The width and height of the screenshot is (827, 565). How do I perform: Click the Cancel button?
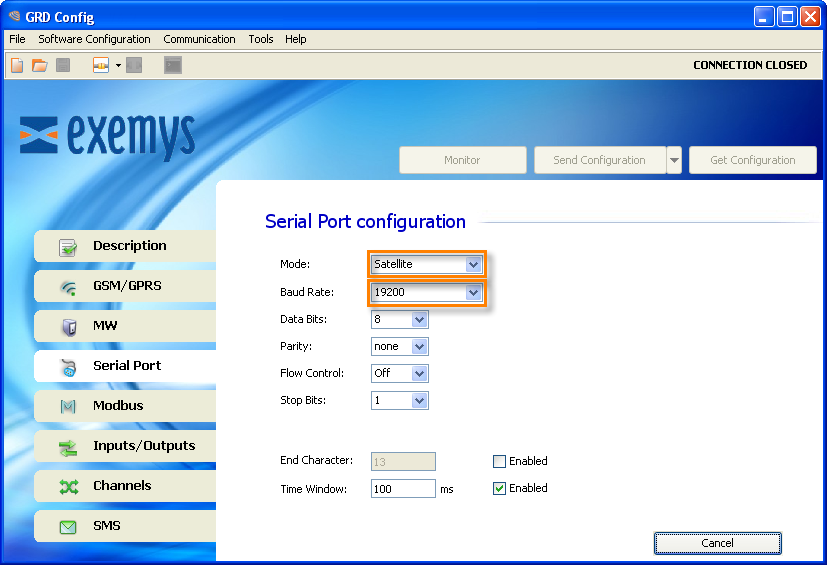[717, 543]
